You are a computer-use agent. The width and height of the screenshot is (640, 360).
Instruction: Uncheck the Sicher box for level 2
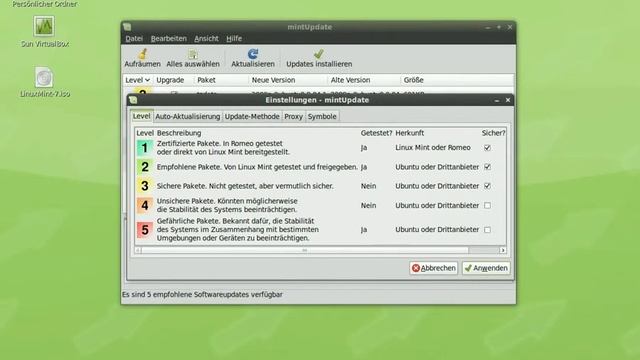click(487, 167)
